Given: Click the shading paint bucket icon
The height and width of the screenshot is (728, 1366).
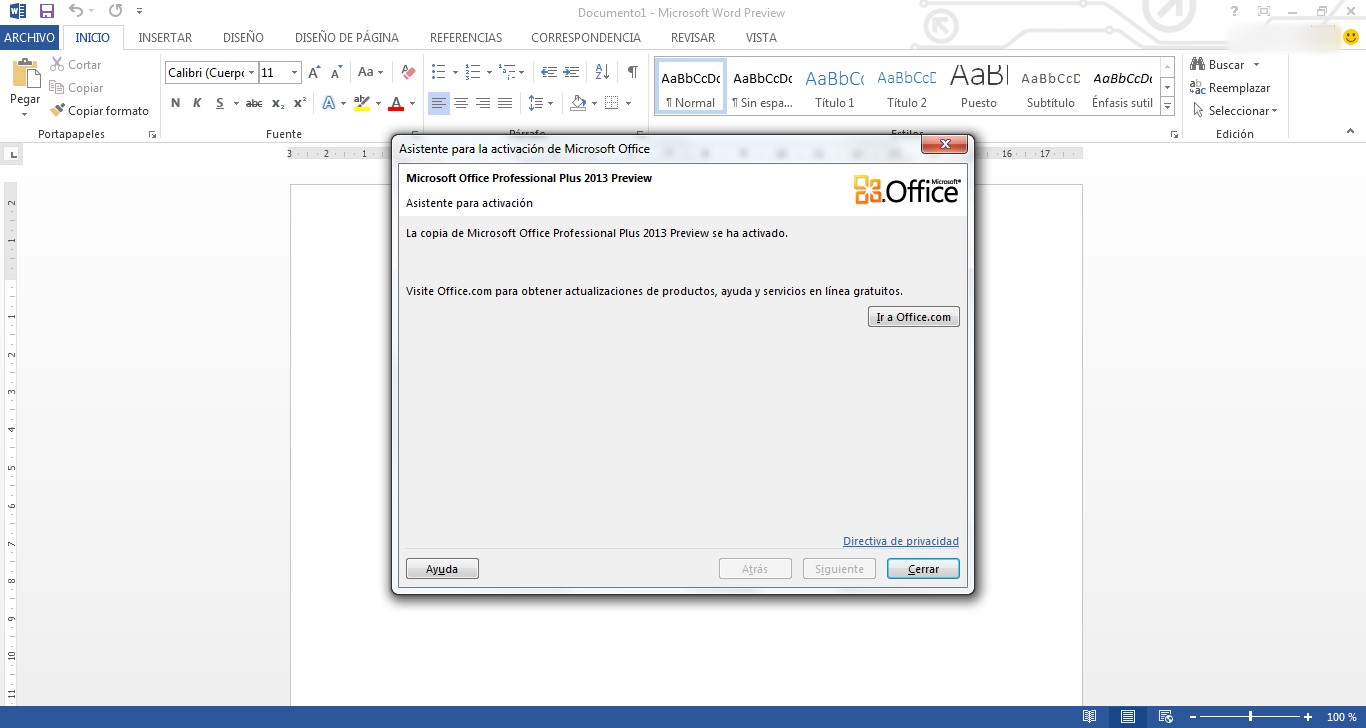Looking at the screenshot, I should 578,103.
